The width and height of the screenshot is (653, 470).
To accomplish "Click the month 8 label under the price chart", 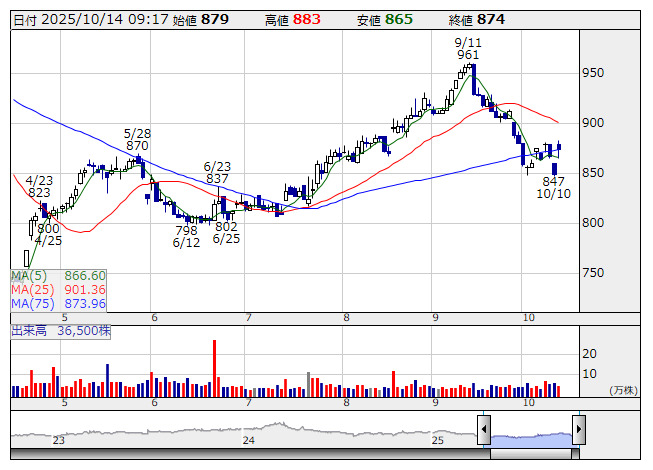I will click(346, 318).
